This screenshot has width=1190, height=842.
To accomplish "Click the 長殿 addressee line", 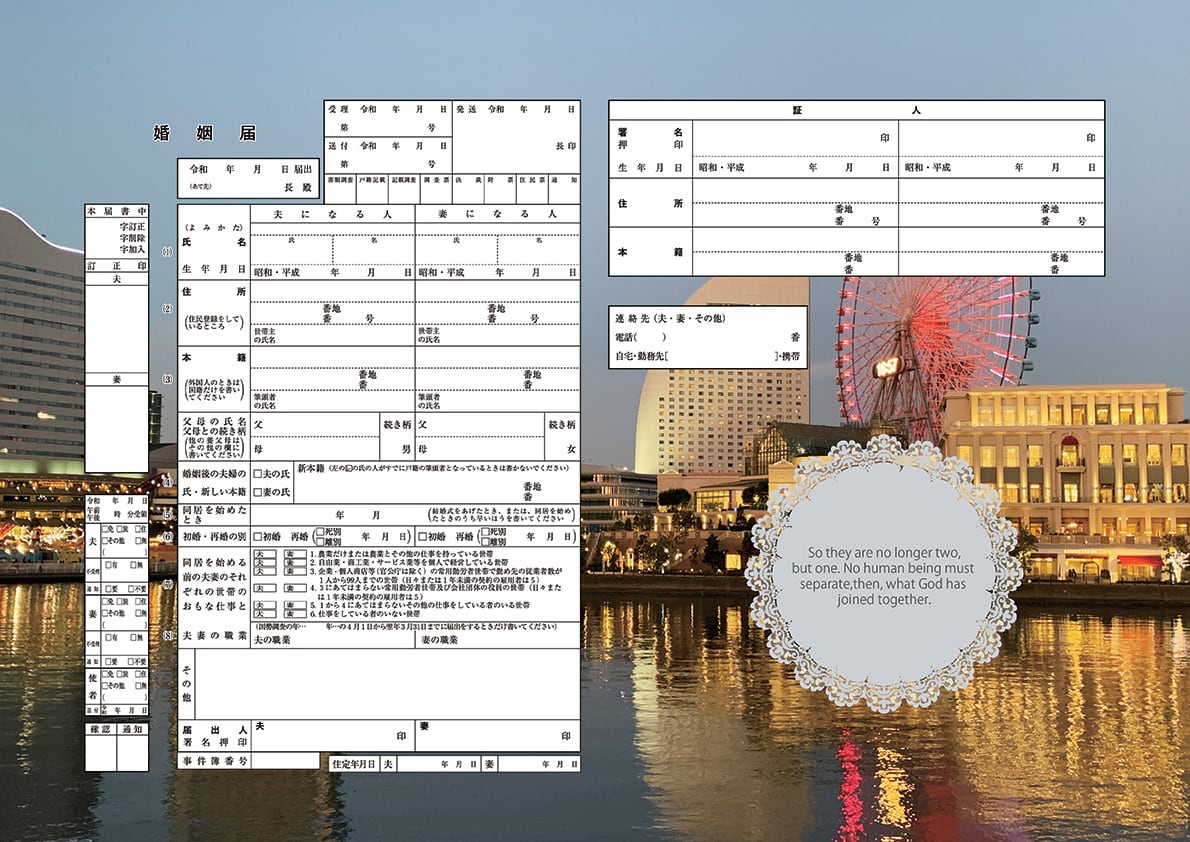I will [248, 187].
